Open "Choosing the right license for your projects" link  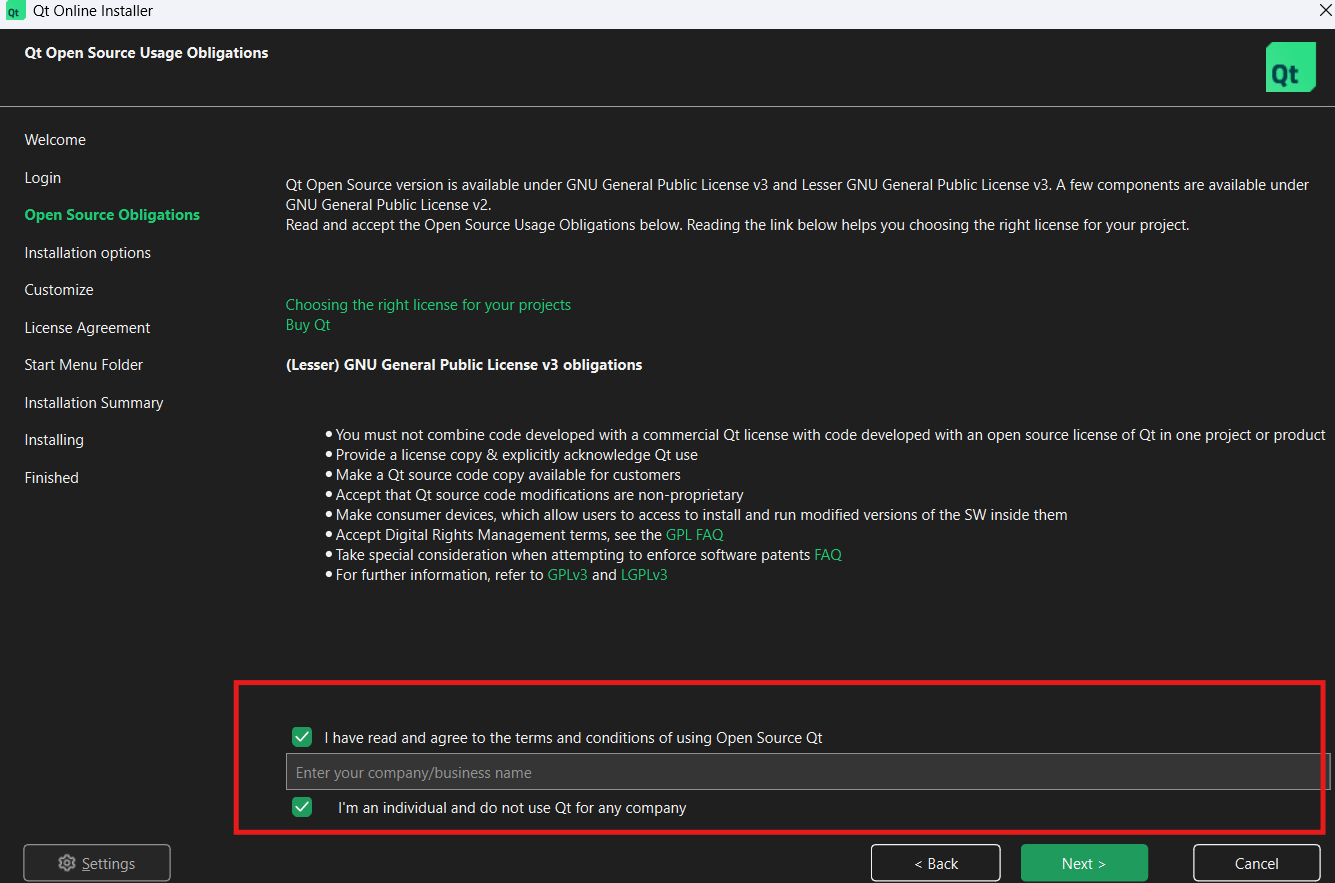(x=428, y=305)
